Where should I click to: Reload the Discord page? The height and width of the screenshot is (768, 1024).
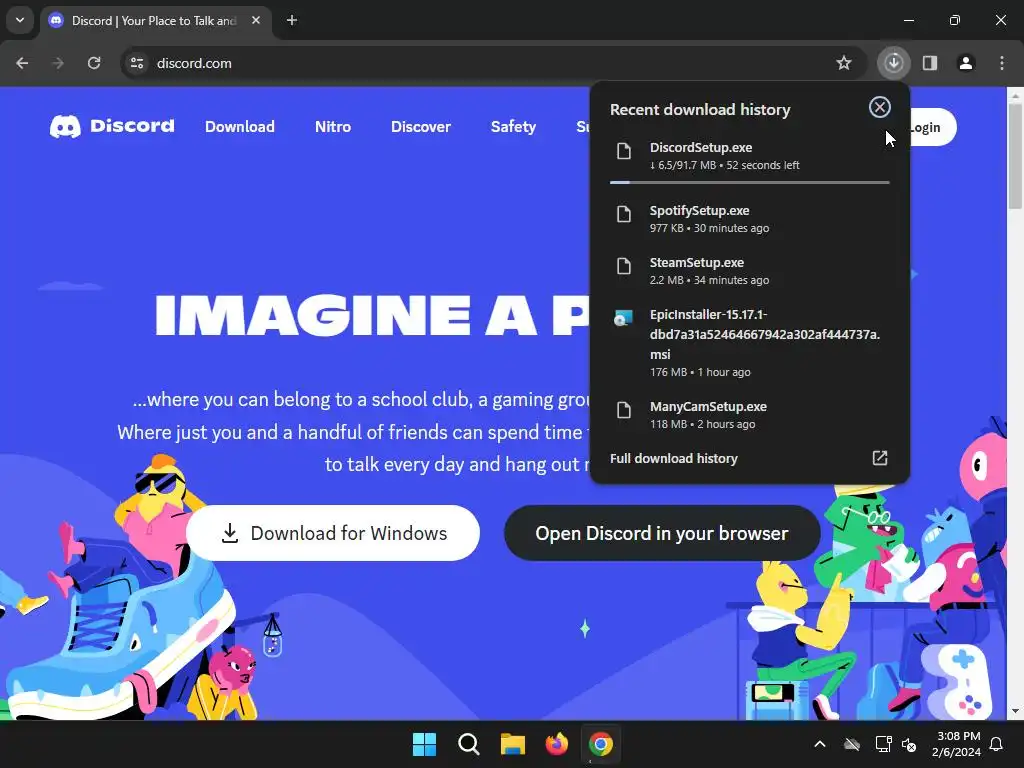94,63
